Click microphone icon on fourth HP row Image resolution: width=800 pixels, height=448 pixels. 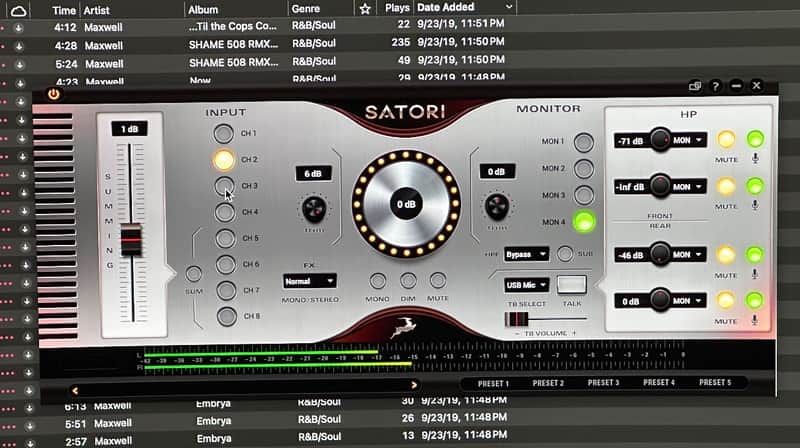click(x=755, y=320)
